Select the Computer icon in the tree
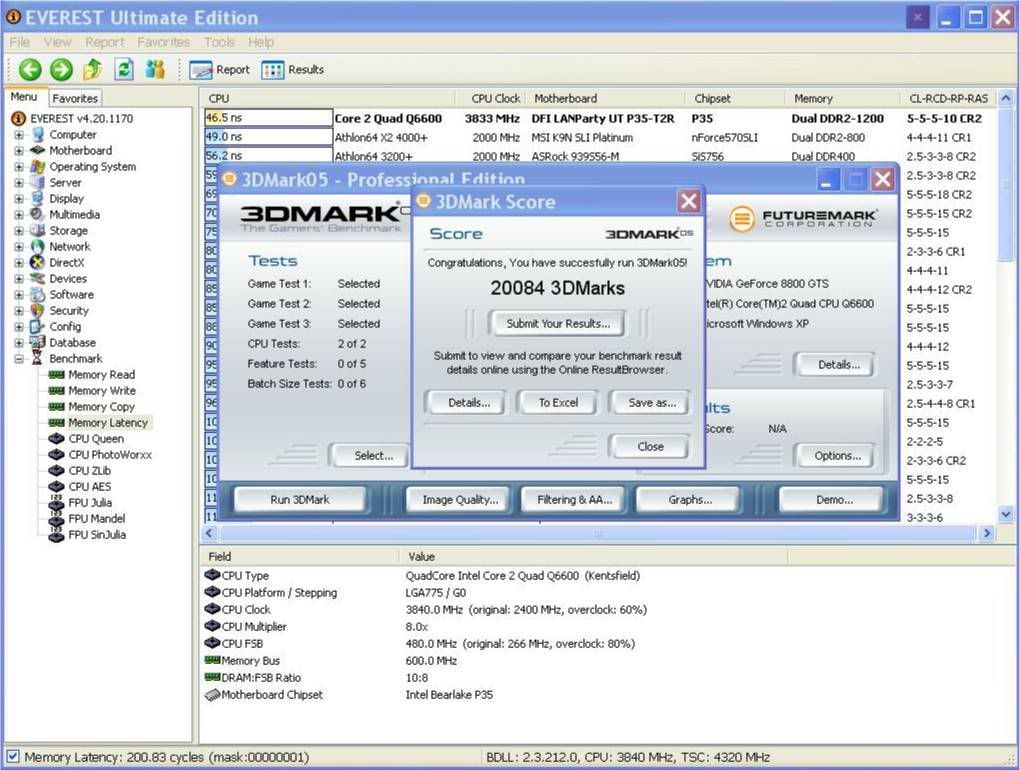Screen dimensions: 1019x770 point(38,135)
